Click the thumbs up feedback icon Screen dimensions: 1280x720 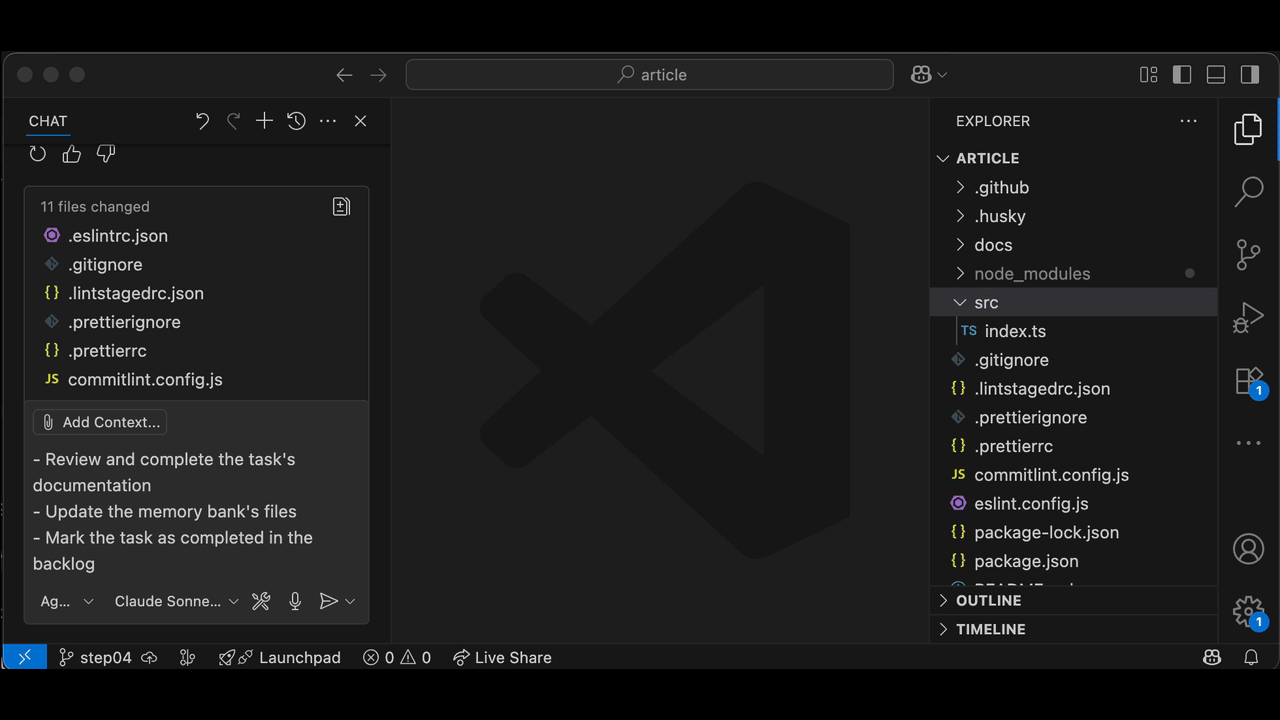click(x=72, y=154)
